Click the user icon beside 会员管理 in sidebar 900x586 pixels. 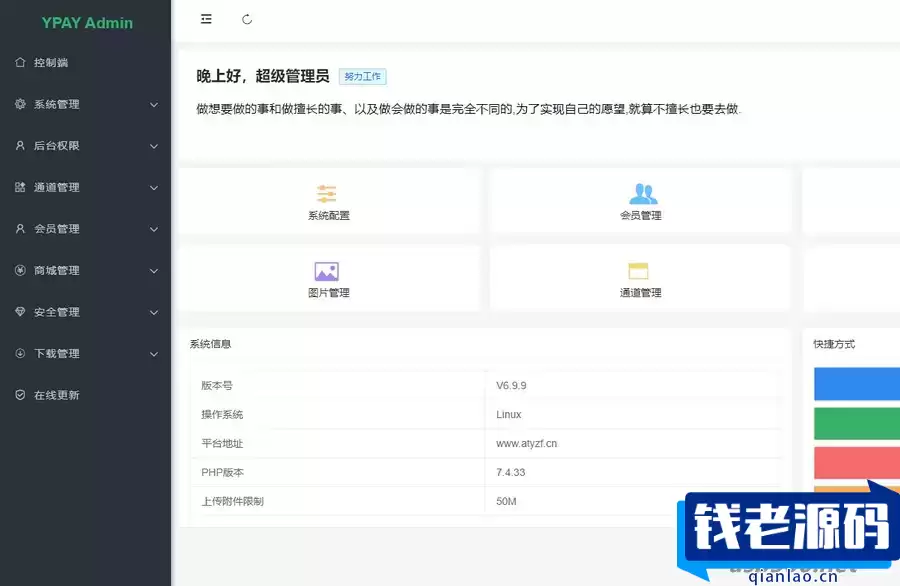tap(20, 228)
